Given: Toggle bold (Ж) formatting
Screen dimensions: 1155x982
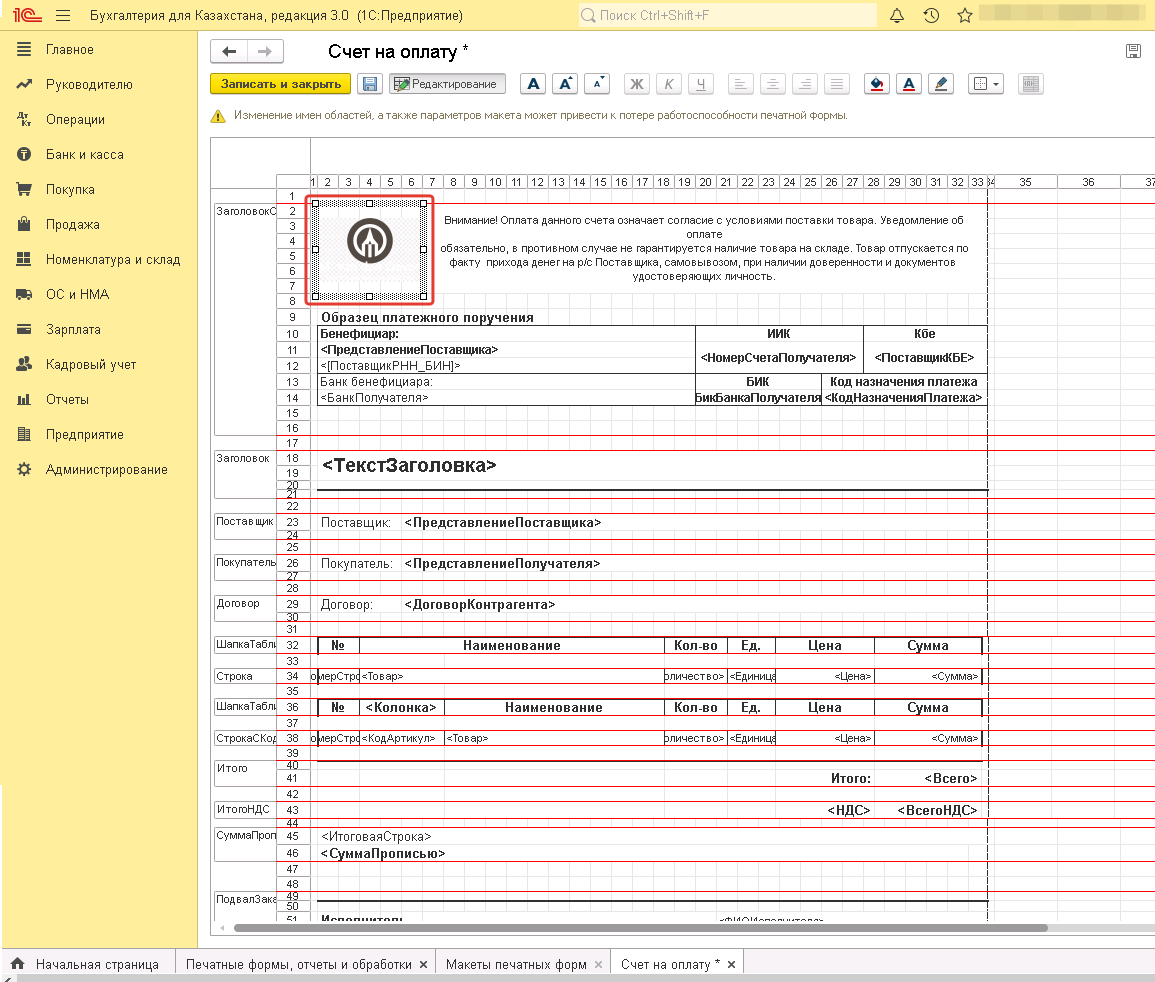Looking at the screenshot, I should coord(636,84).
